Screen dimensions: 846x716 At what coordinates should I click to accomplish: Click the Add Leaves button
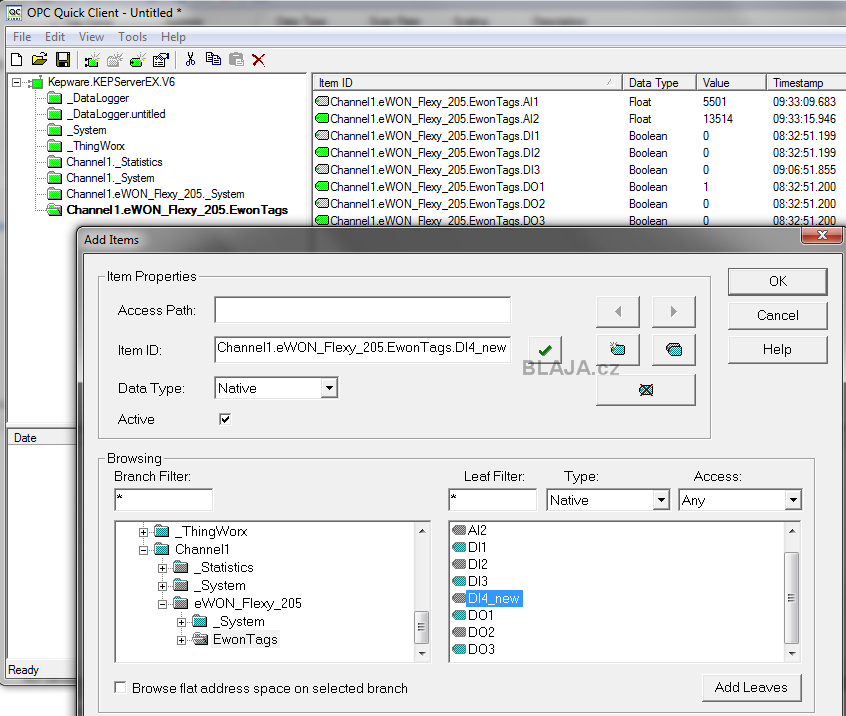(x=751, y=687)
